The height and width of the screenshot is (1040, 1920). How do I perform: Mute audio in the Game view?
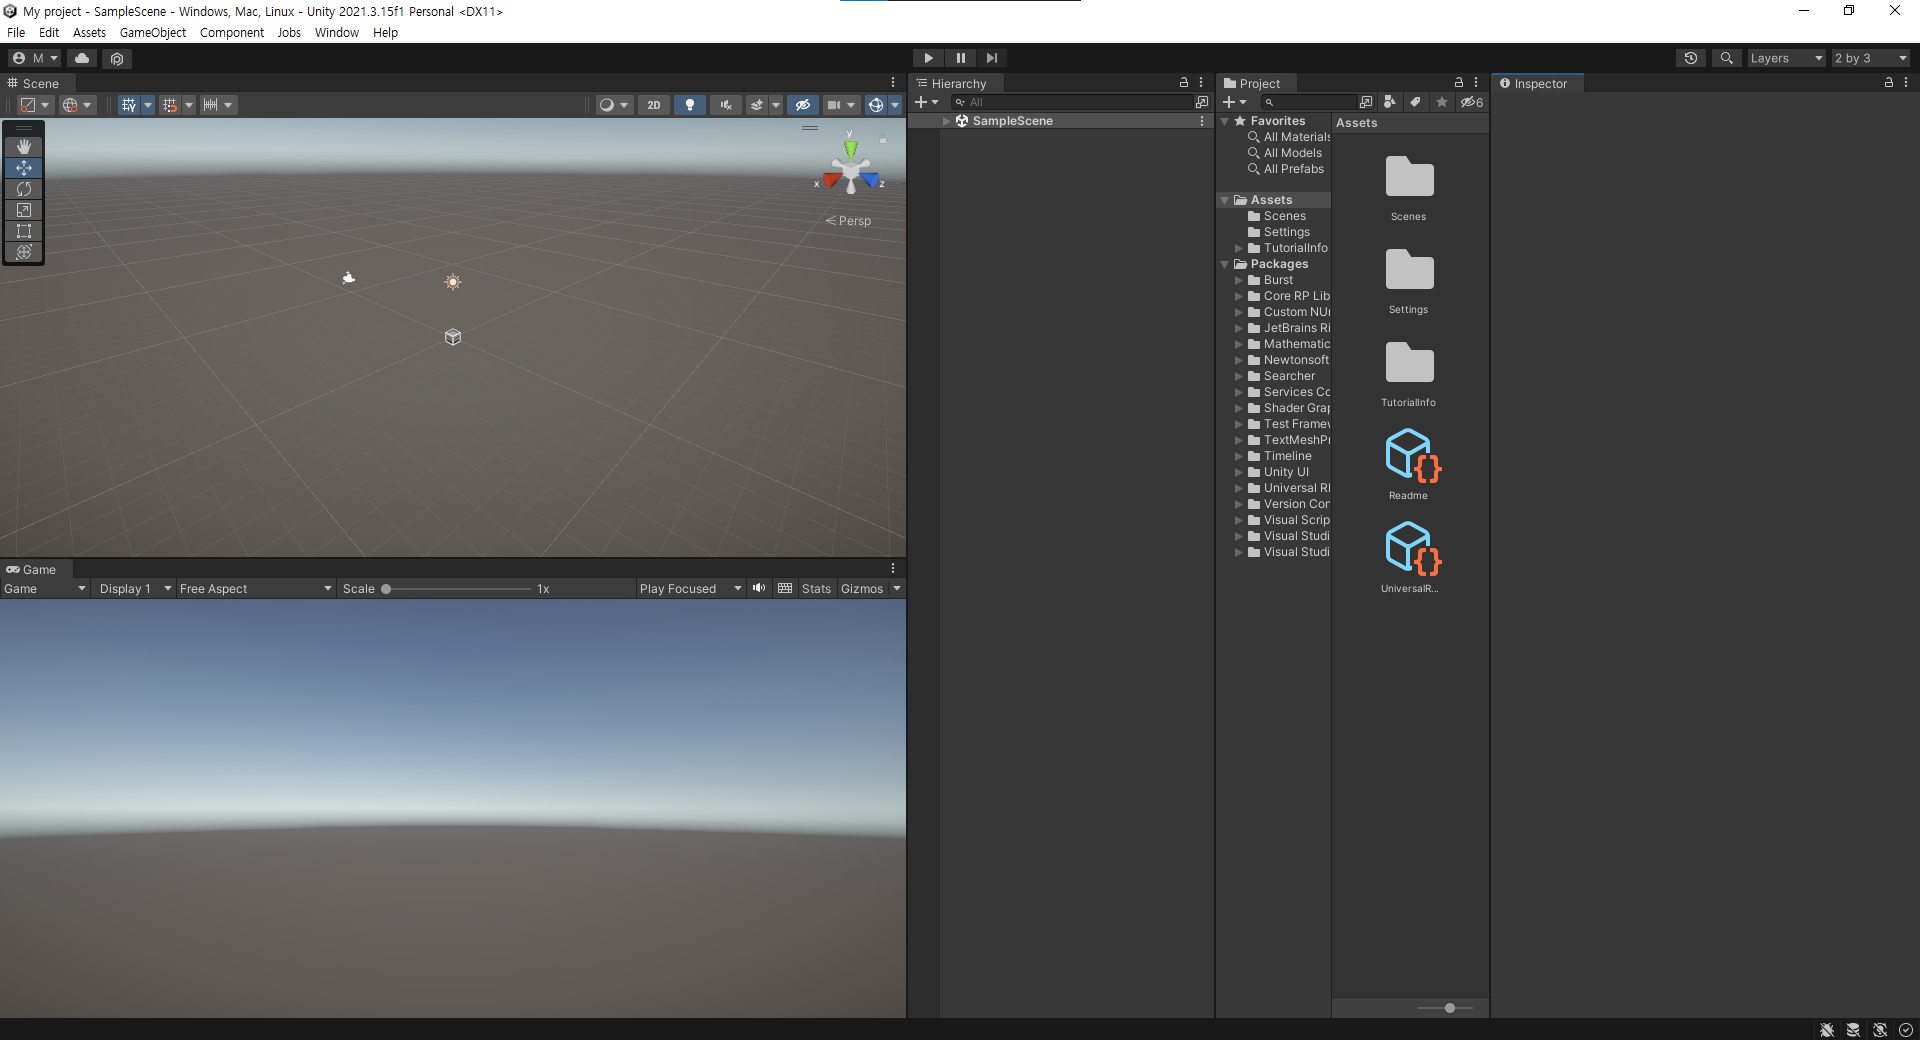click(x=759, y=588)
